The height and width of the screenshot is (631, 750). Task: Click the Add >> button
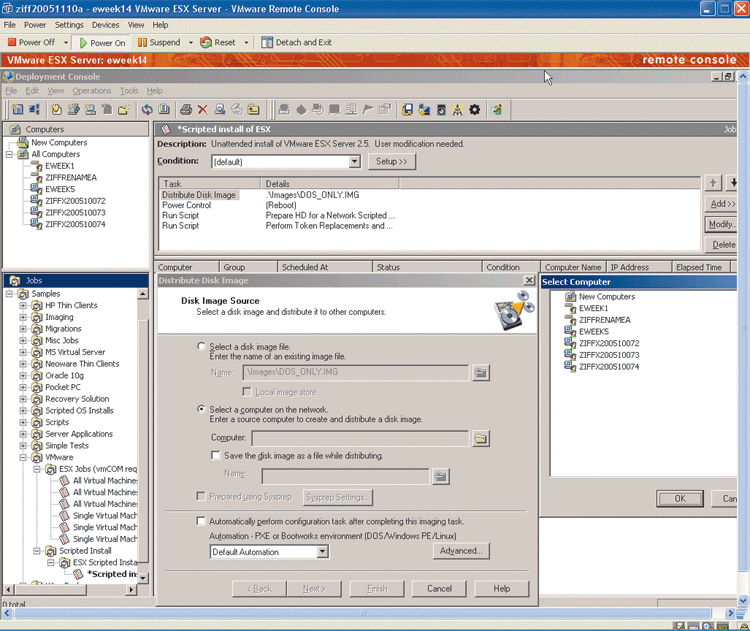721,204
